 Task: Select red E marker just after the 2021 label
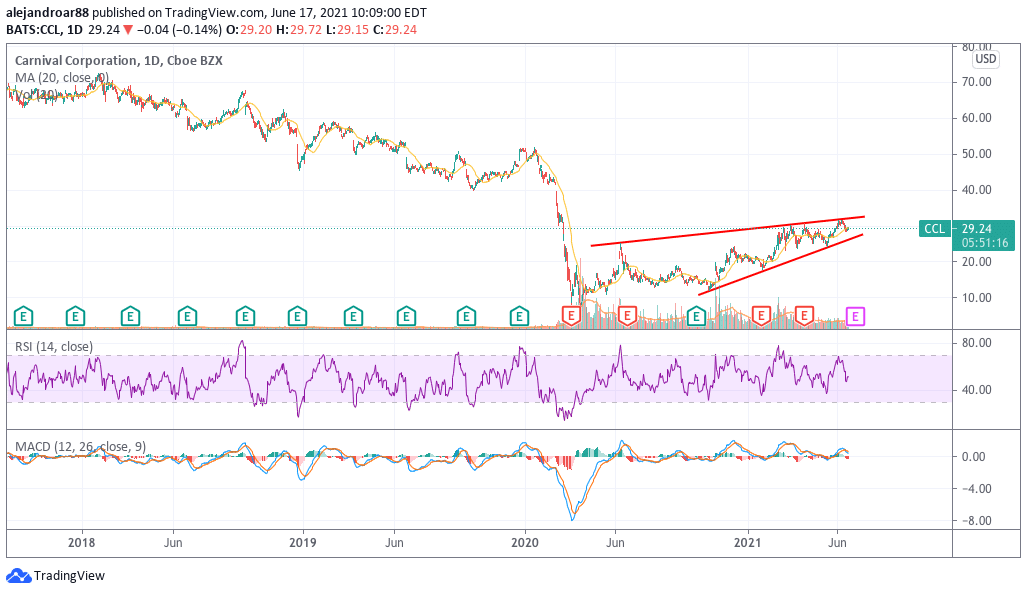(x=760, y=316)
